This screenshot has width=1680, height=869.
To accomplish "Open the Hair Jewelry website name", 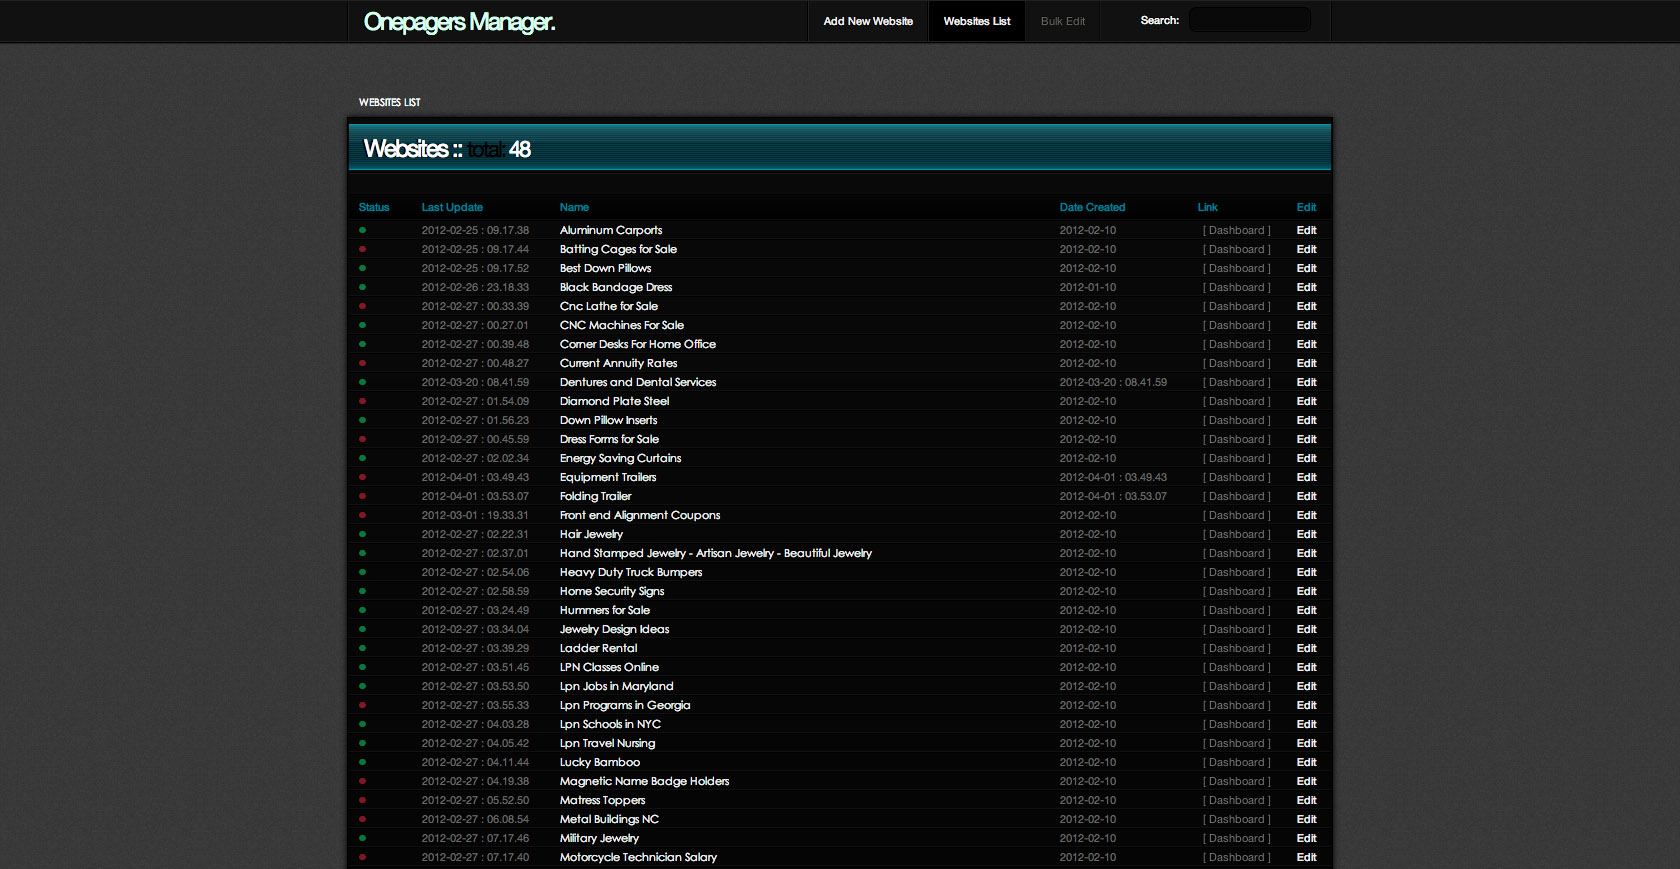I will (x=591, y=534).
